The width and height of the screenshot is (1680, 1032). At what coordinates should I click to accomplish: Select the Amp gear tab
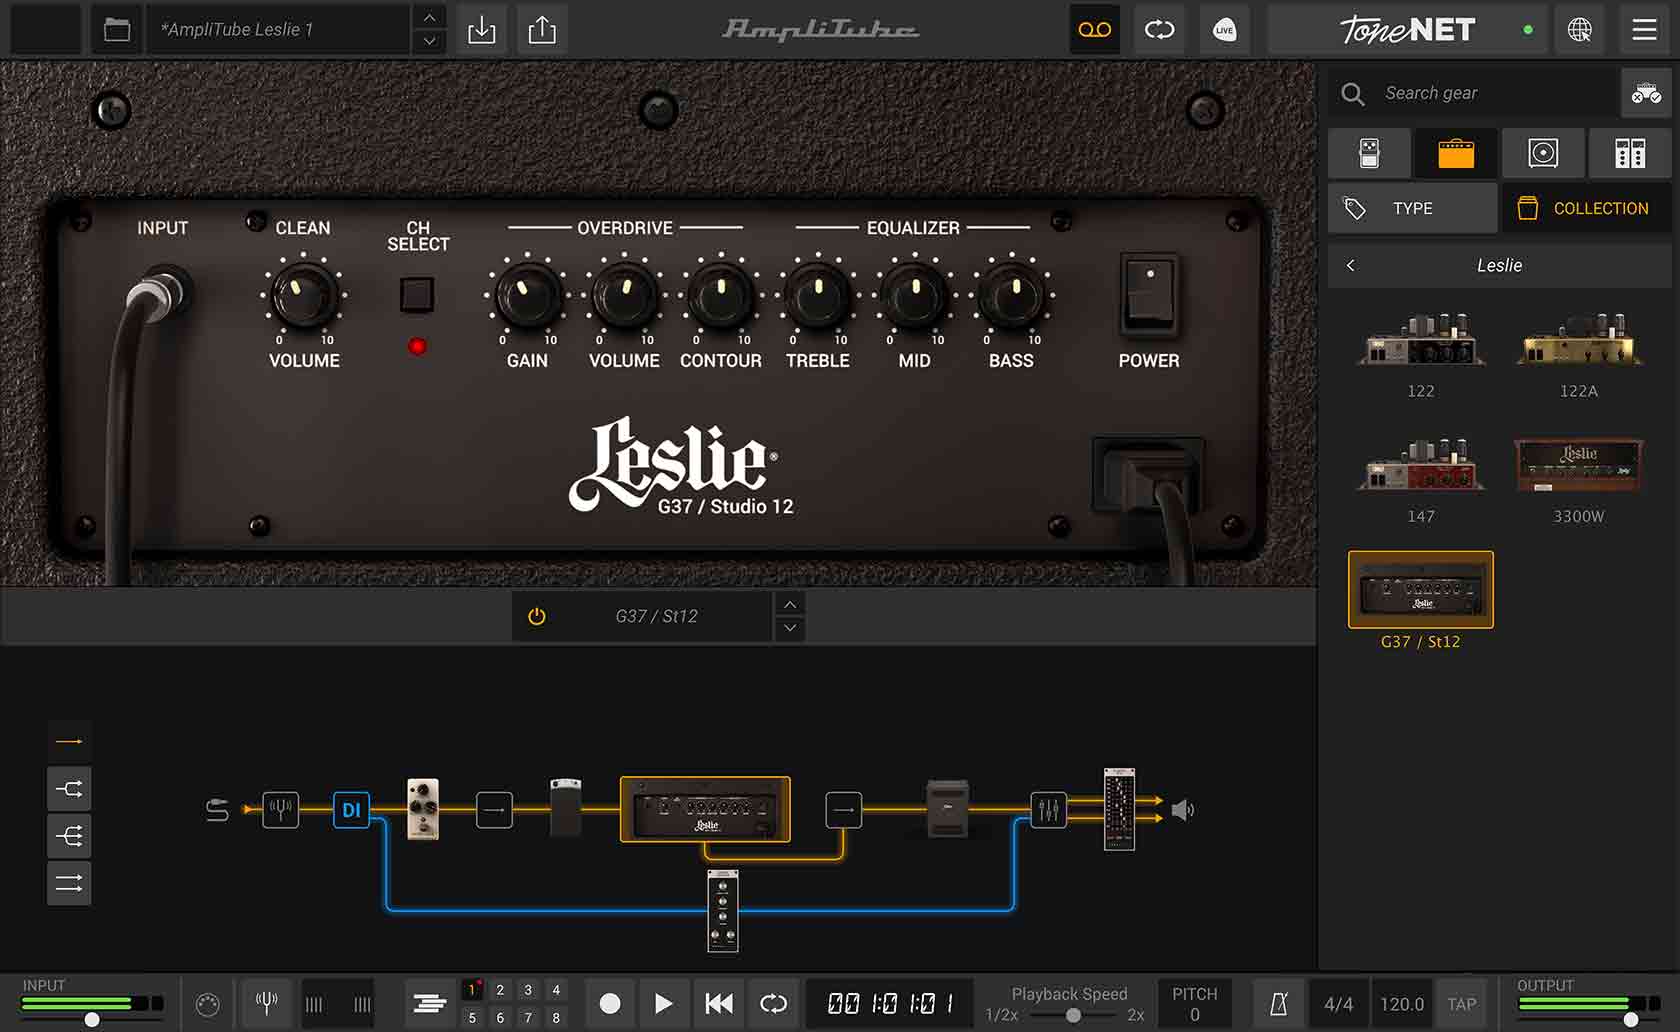tap(1456, 153)
